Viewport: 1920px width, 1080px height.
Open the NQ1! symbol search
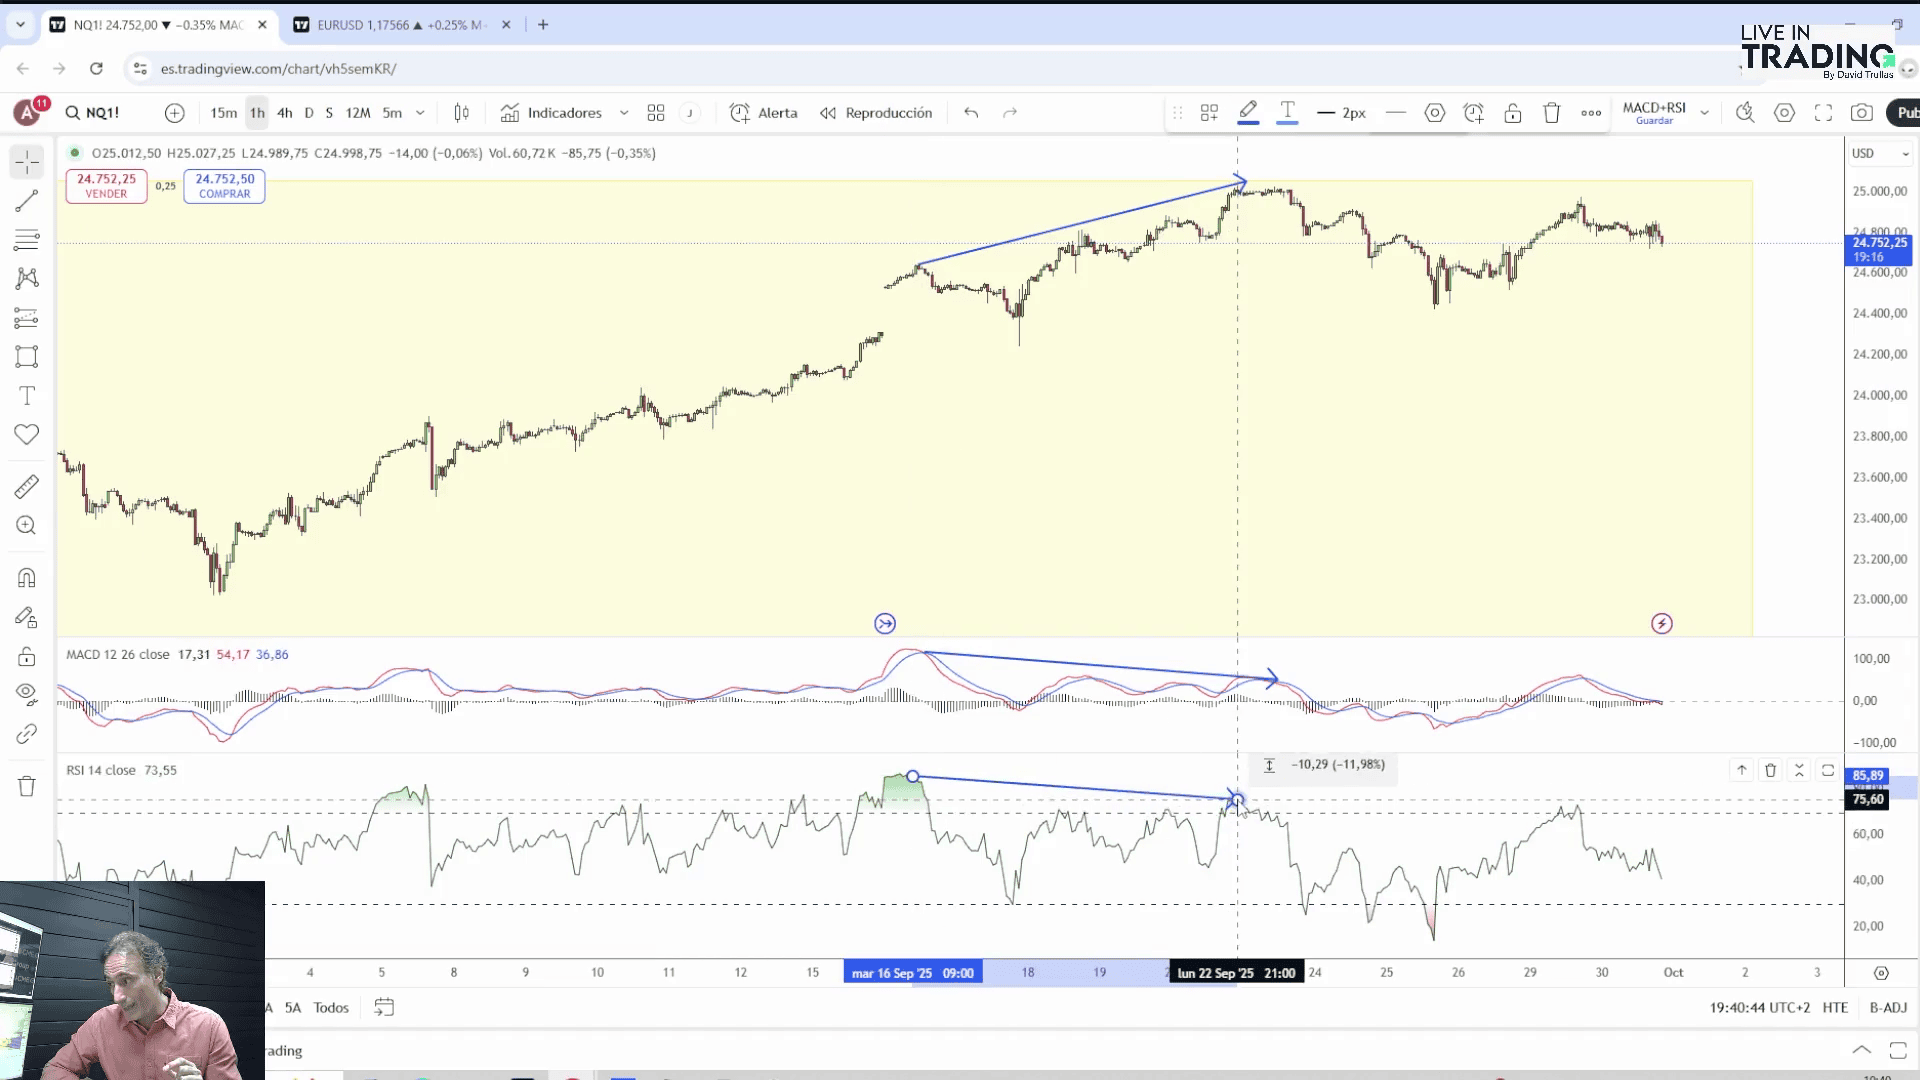pos(93,113)
